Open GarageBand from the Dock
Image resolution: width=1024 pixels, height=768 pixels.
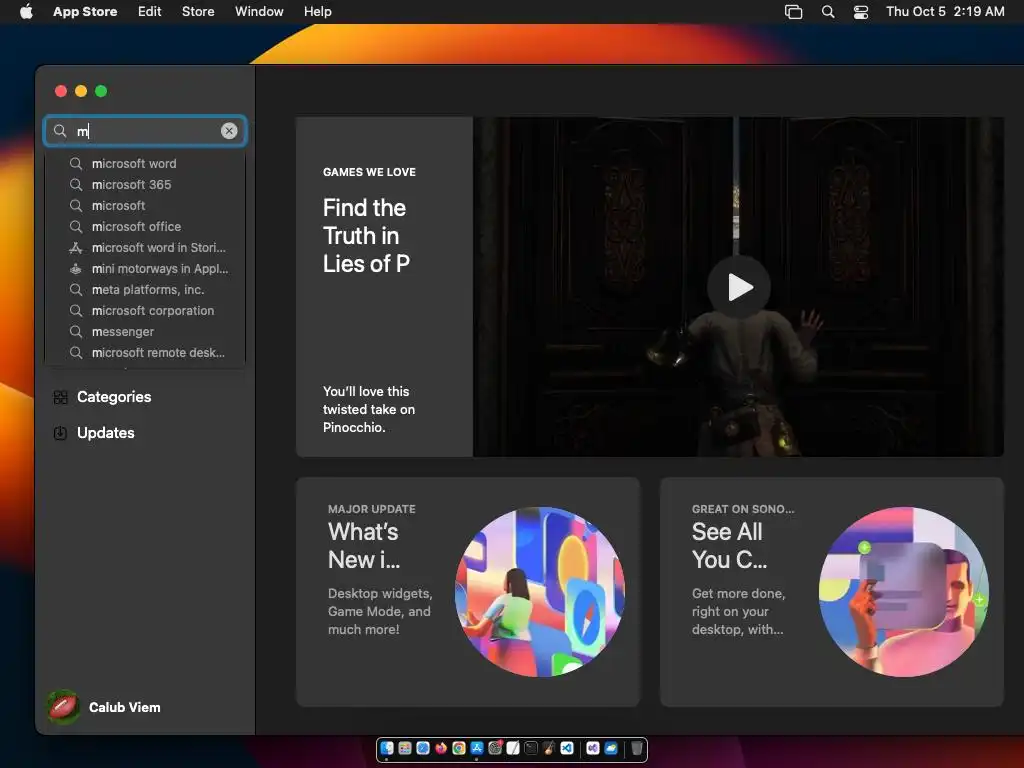click(x=549, y=748)
